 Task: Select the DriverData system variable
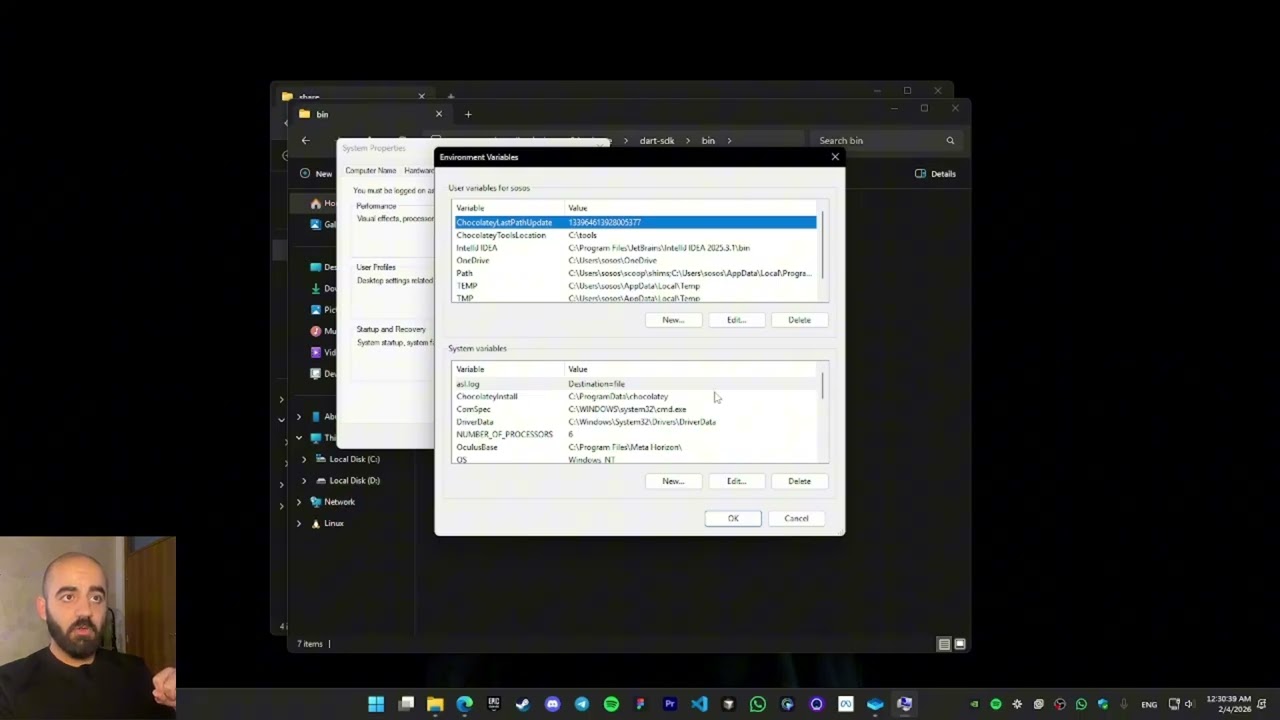click(x=635, y=422)
